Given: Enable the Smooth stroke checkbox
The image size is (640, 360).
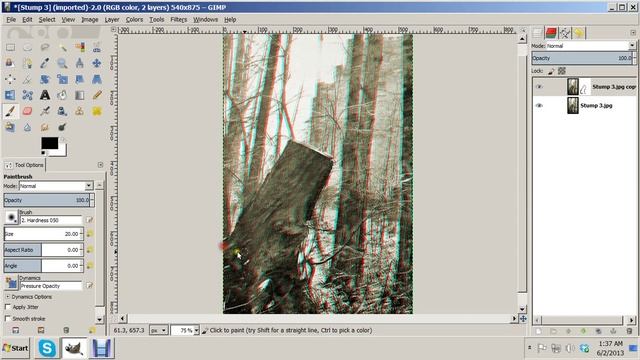Looking at the screenshot, I should pos(8,318).
